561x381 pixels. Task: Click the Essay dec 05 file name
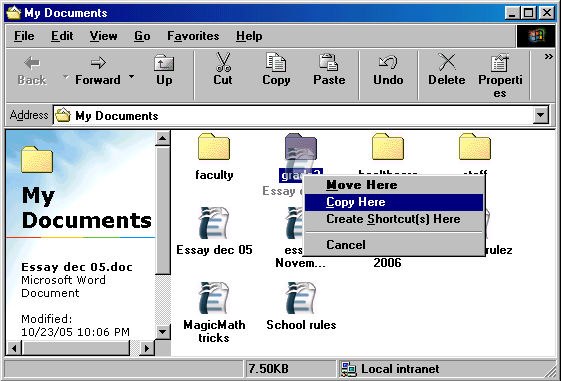[x=214, y=250]
